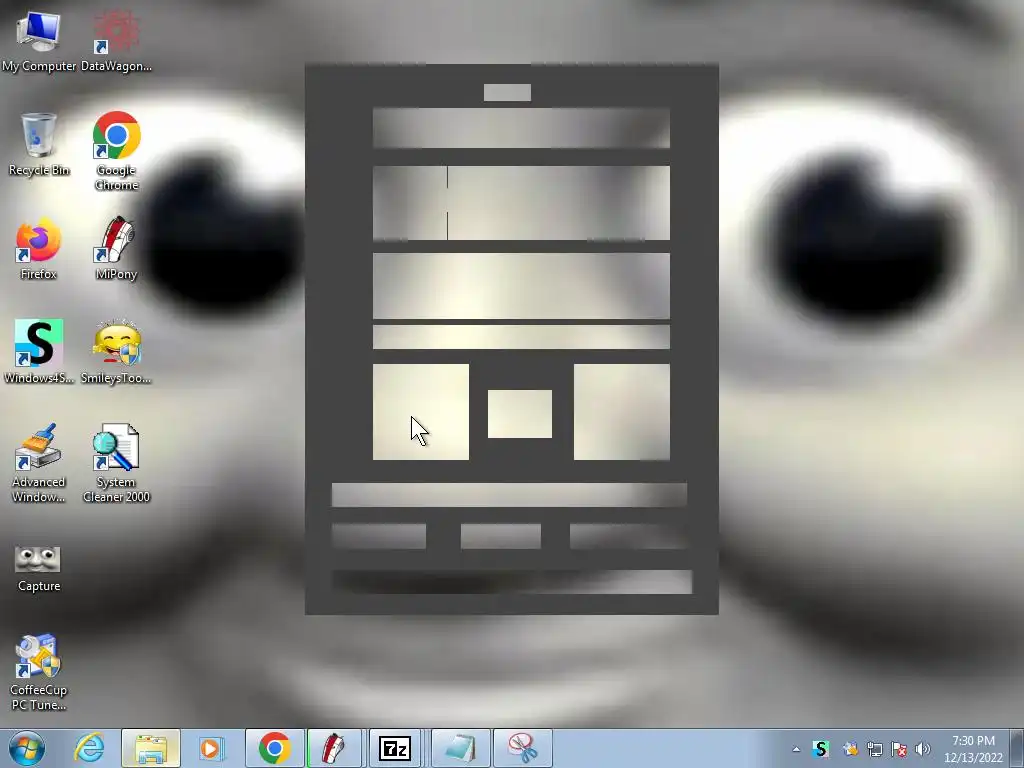Open the DataWagon desktop shortcut
The height and width of the screenshot is (768, 1024).
[116, 40]
